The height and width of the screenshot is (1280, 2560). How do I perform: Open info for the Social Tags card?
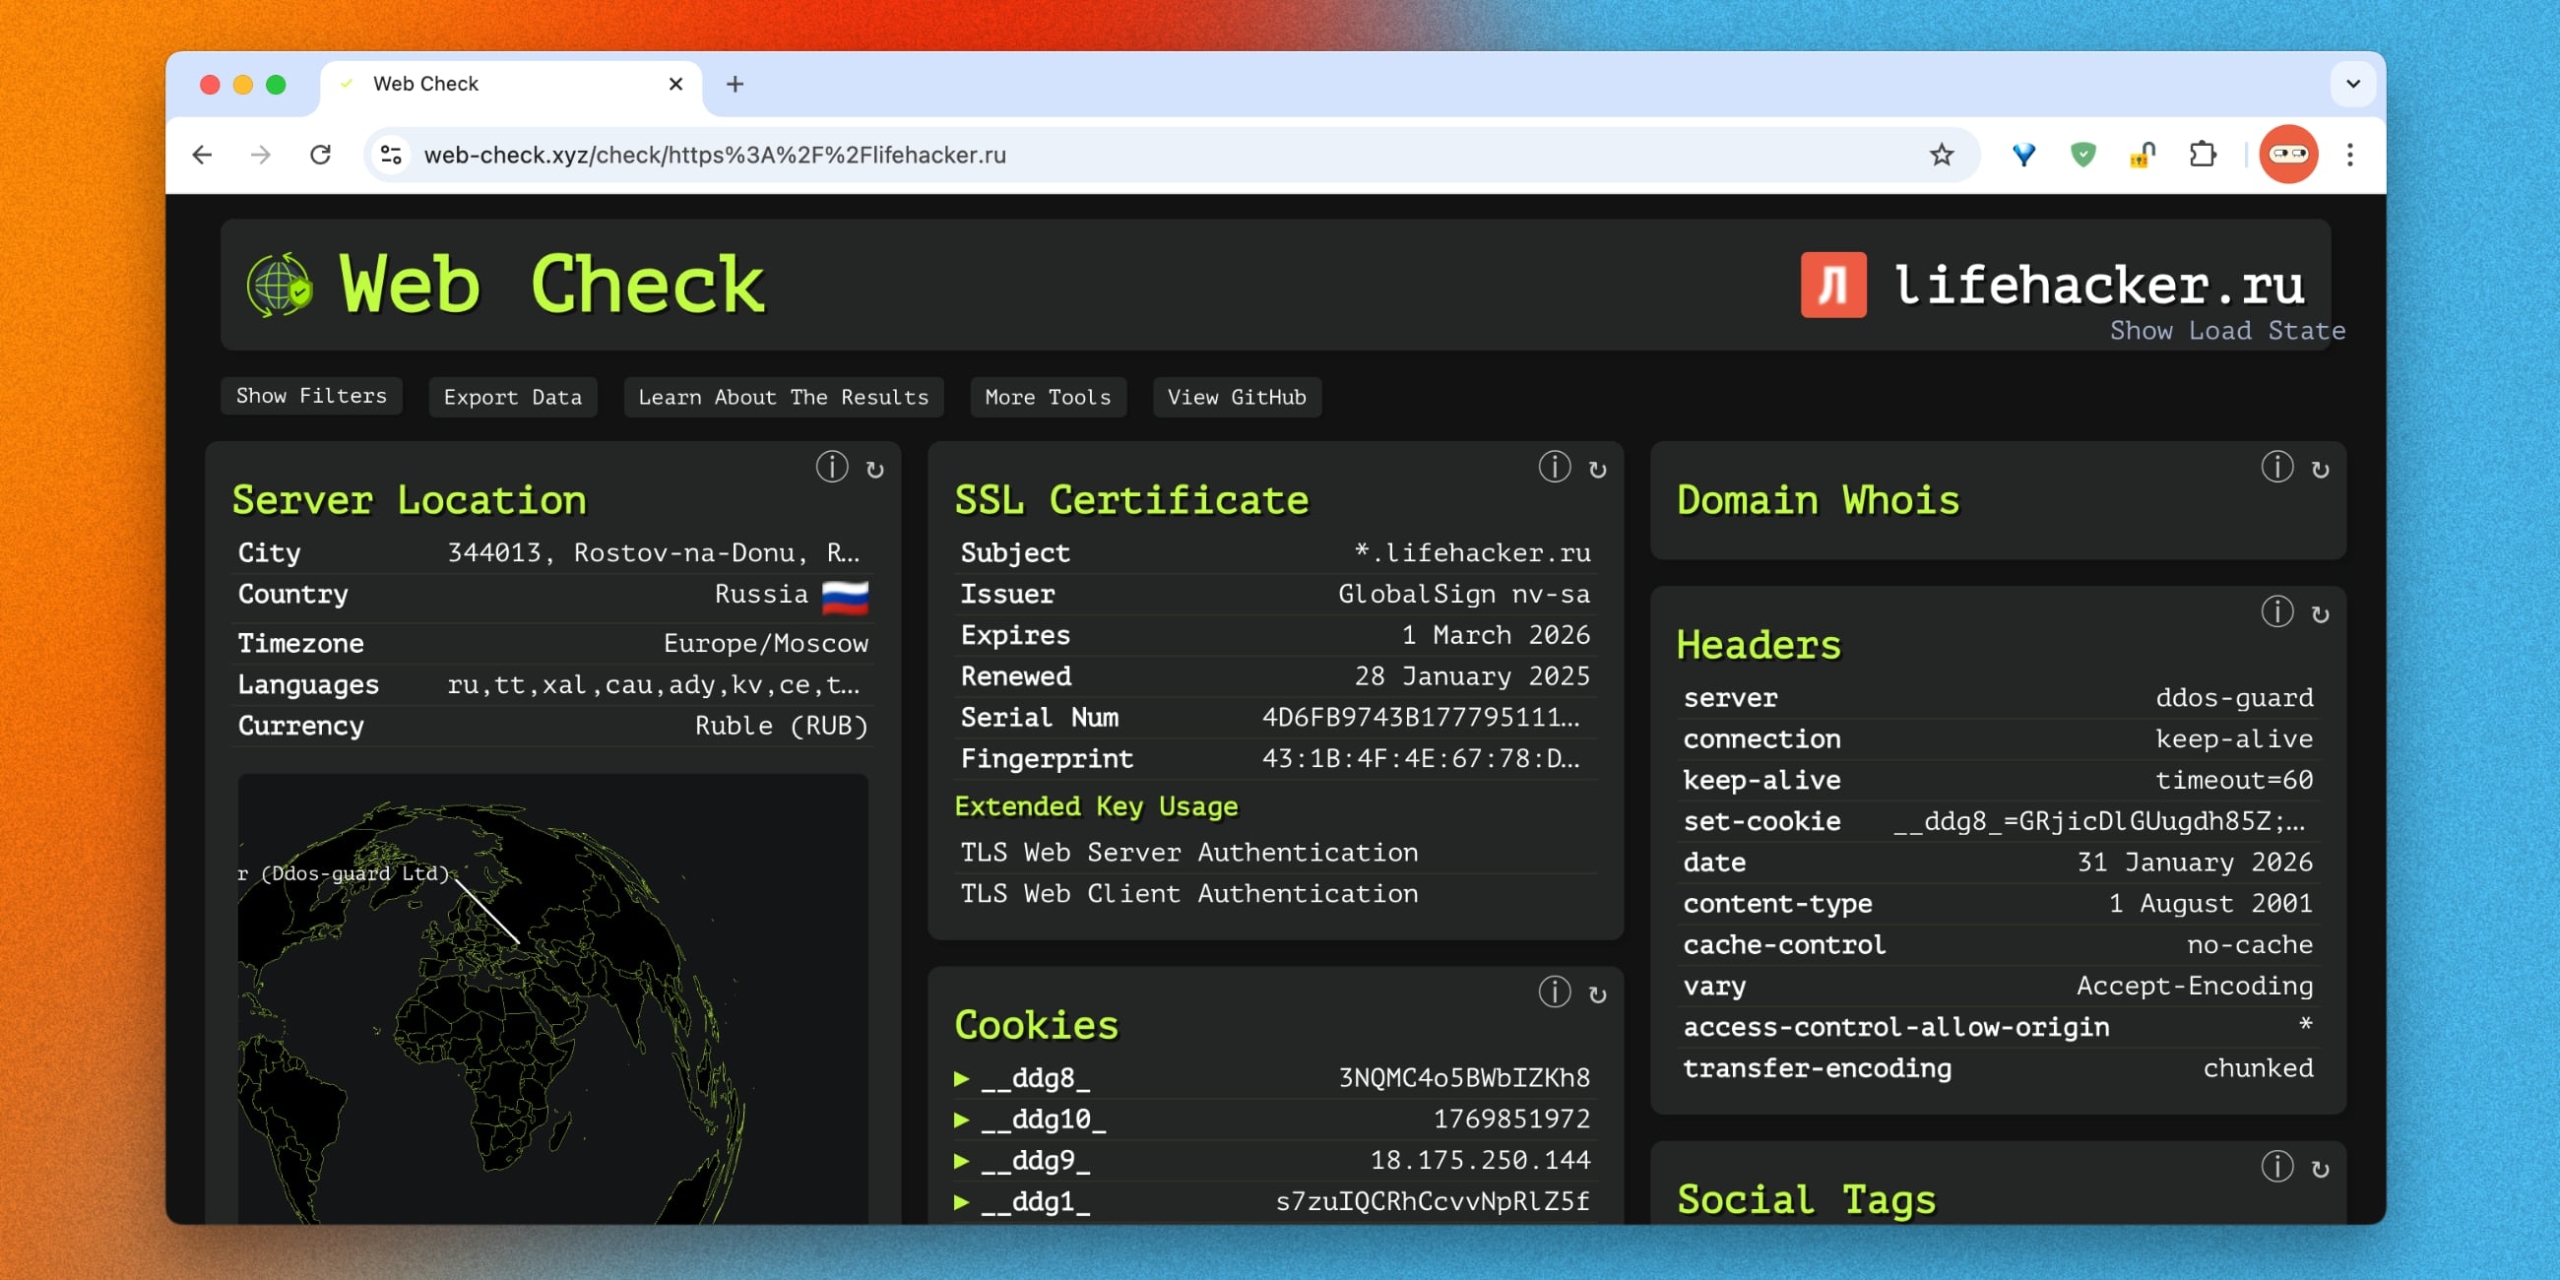2277,1166
